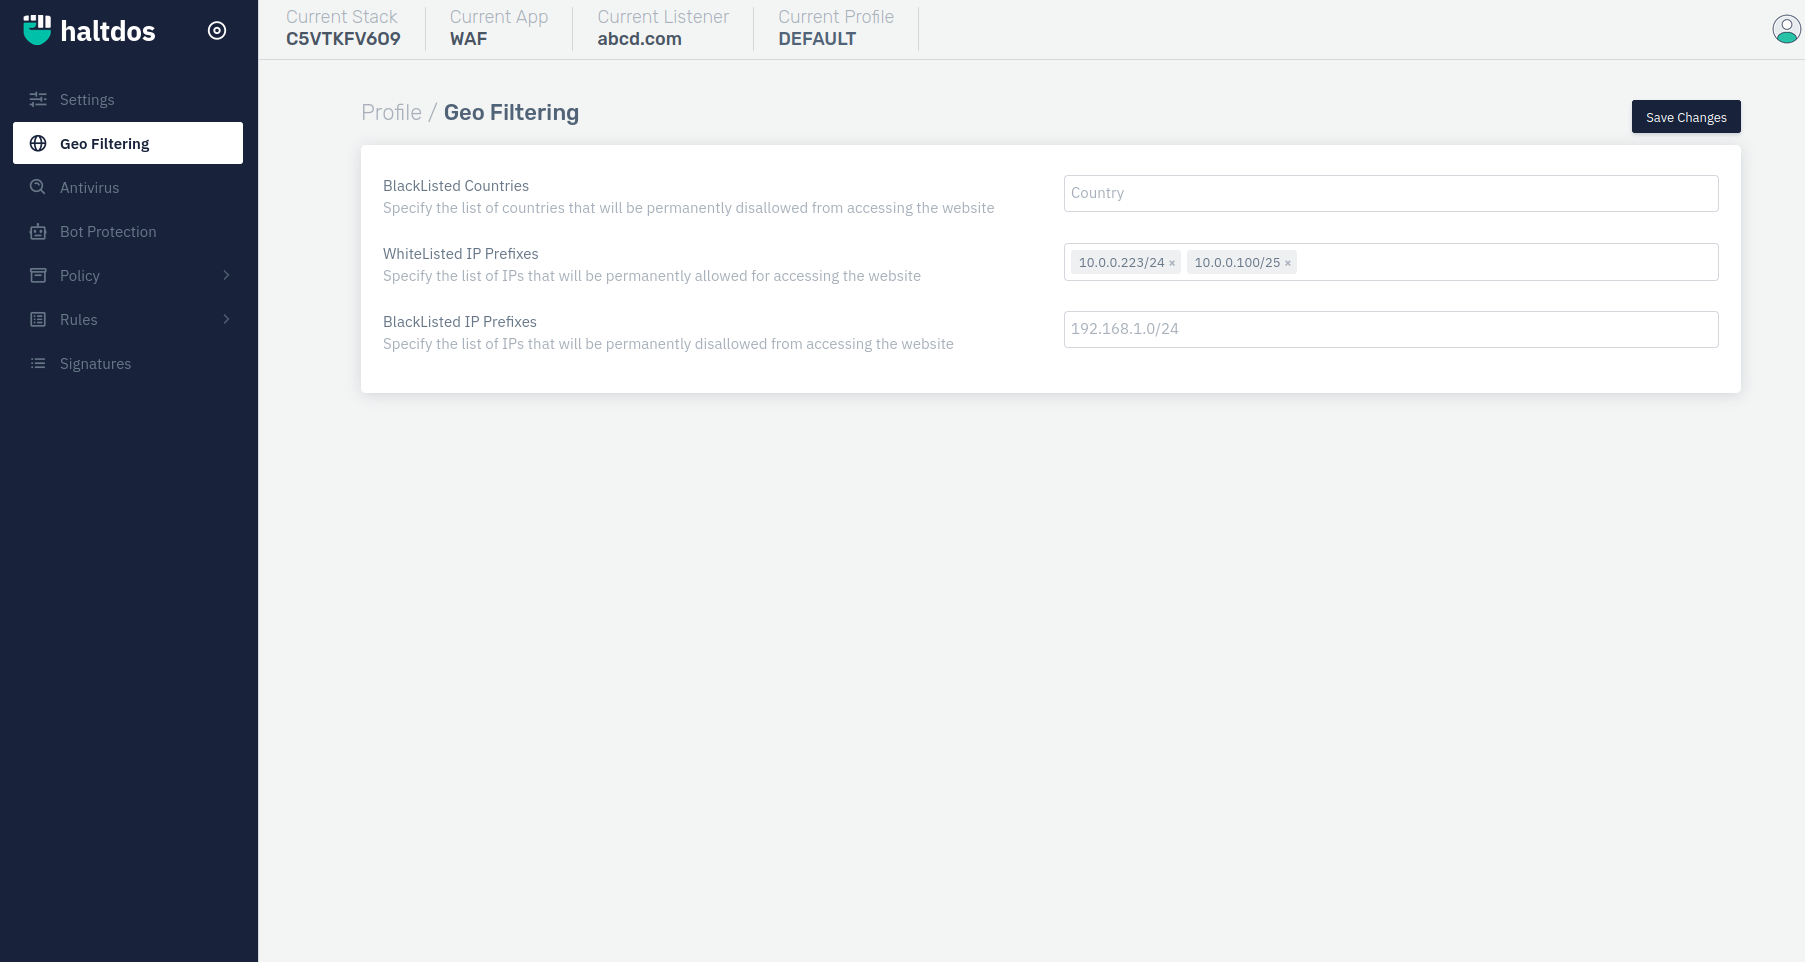Click the IPs permanently disallowed description
This screenshot has width=1805, height=962.
pos(668,344)
